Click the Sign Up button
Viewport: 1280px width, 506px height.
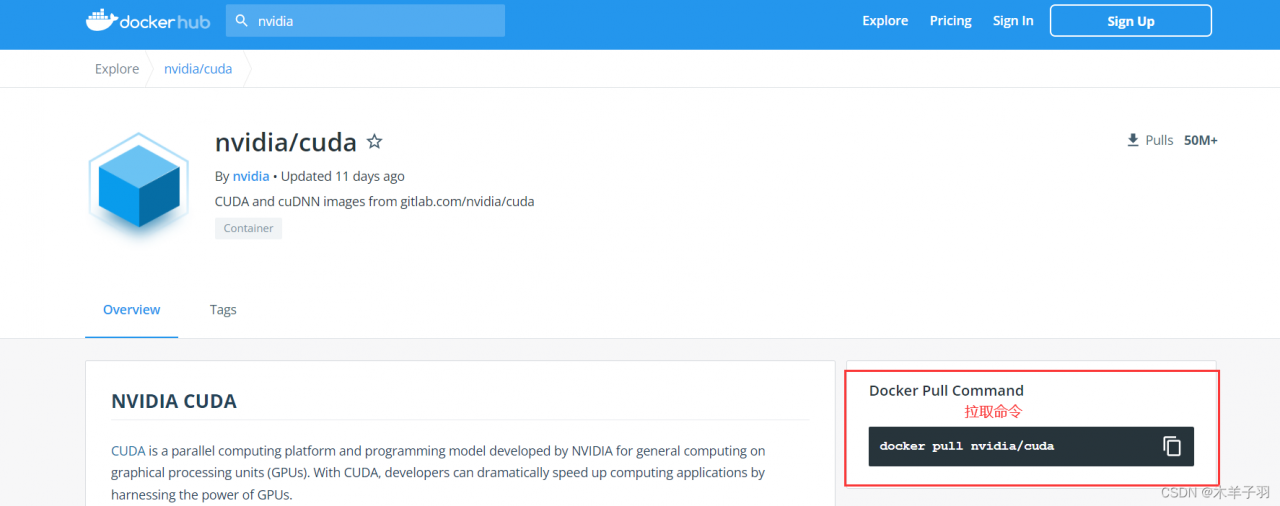[x=1130, y=21]
